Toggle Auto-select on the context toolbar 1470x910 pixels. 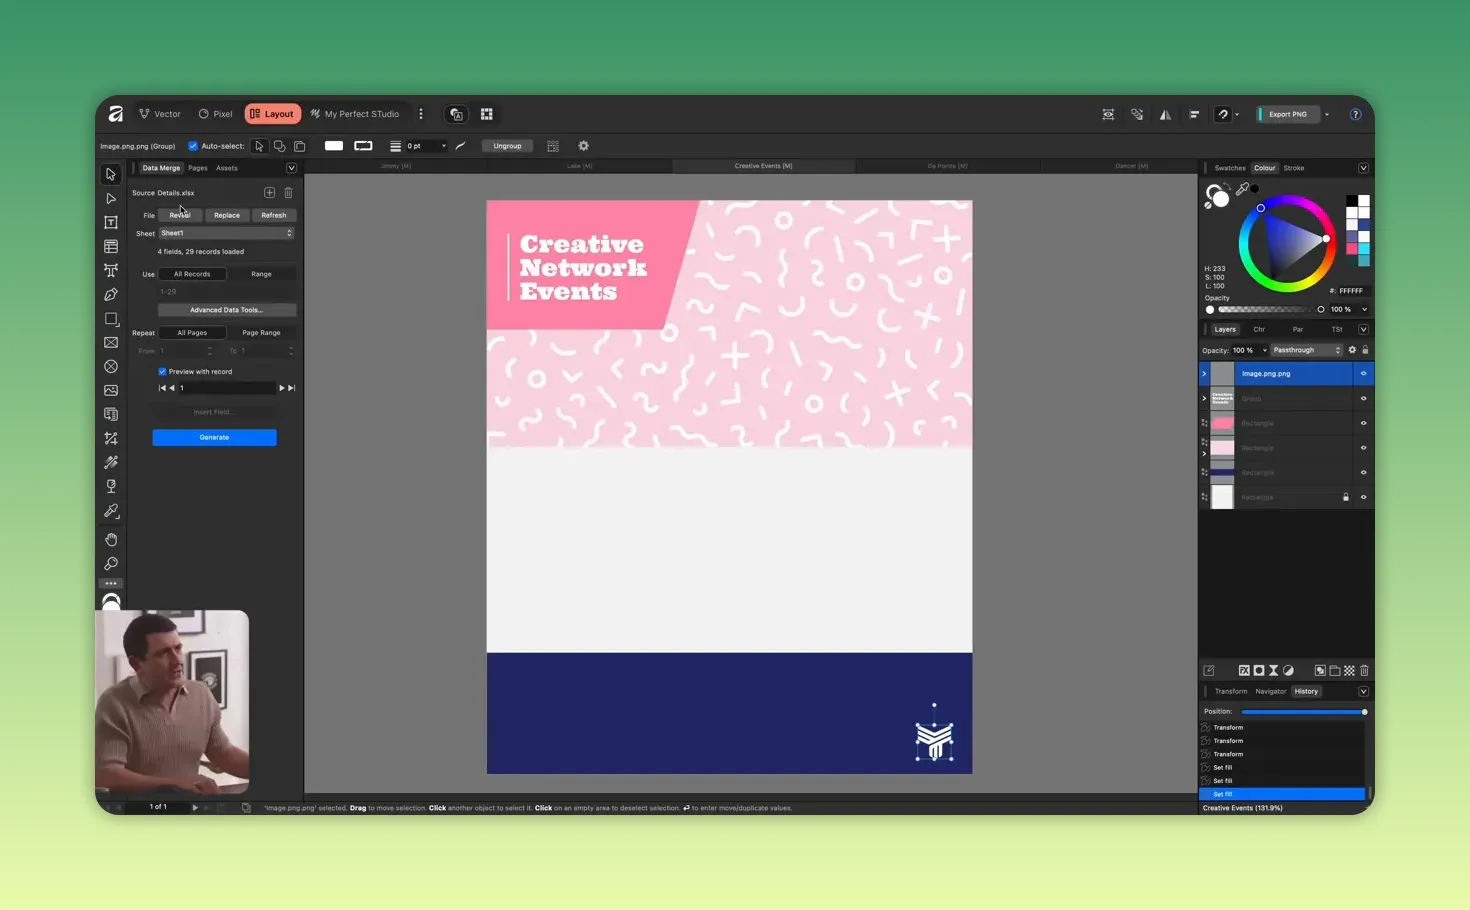(192, 145)
